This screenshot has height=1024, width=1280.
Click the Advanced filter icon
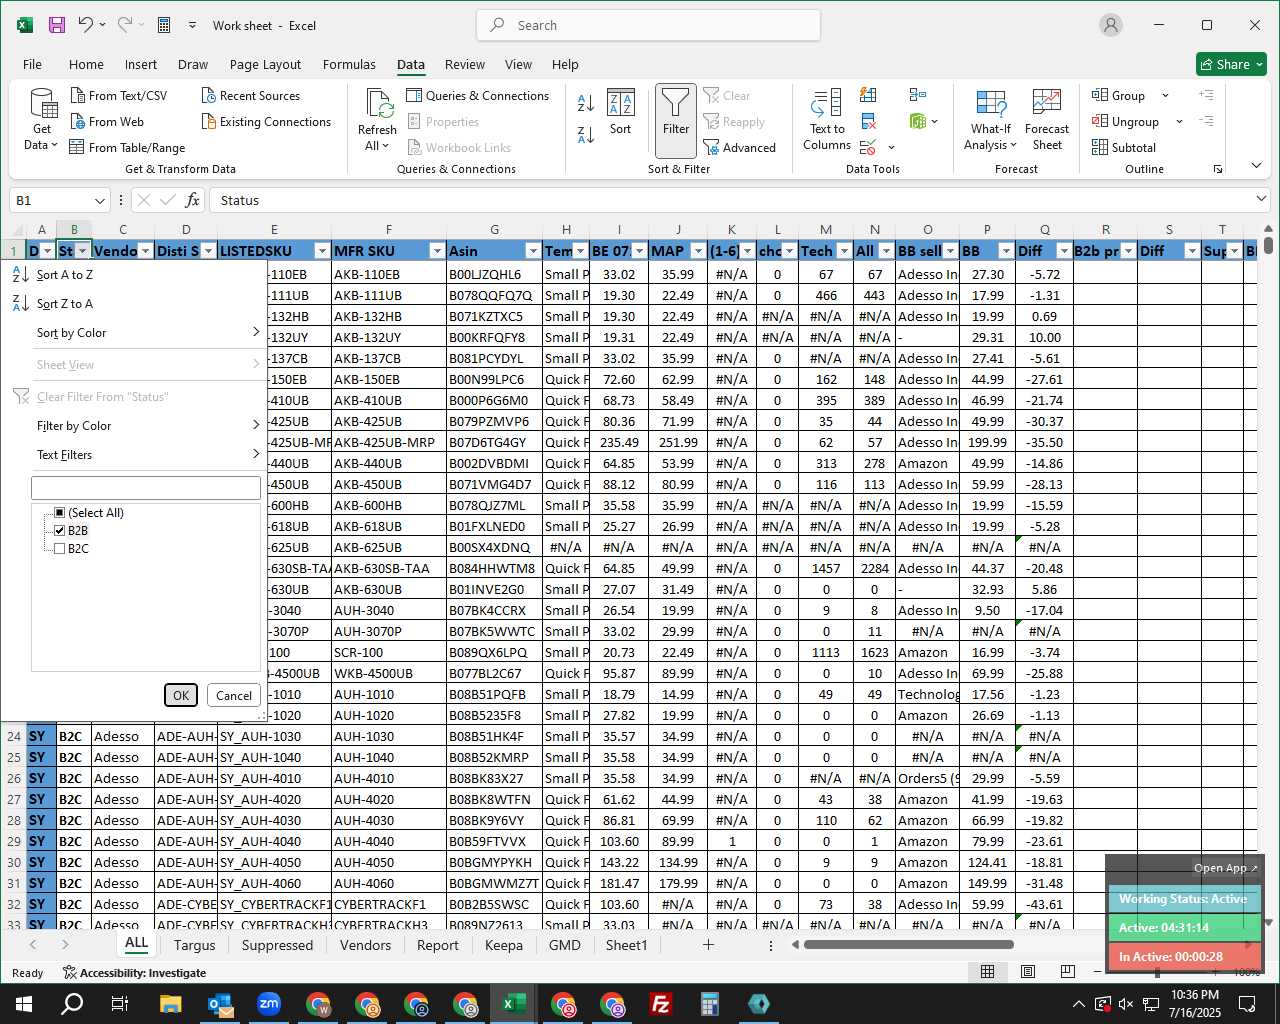coord(711,147)
